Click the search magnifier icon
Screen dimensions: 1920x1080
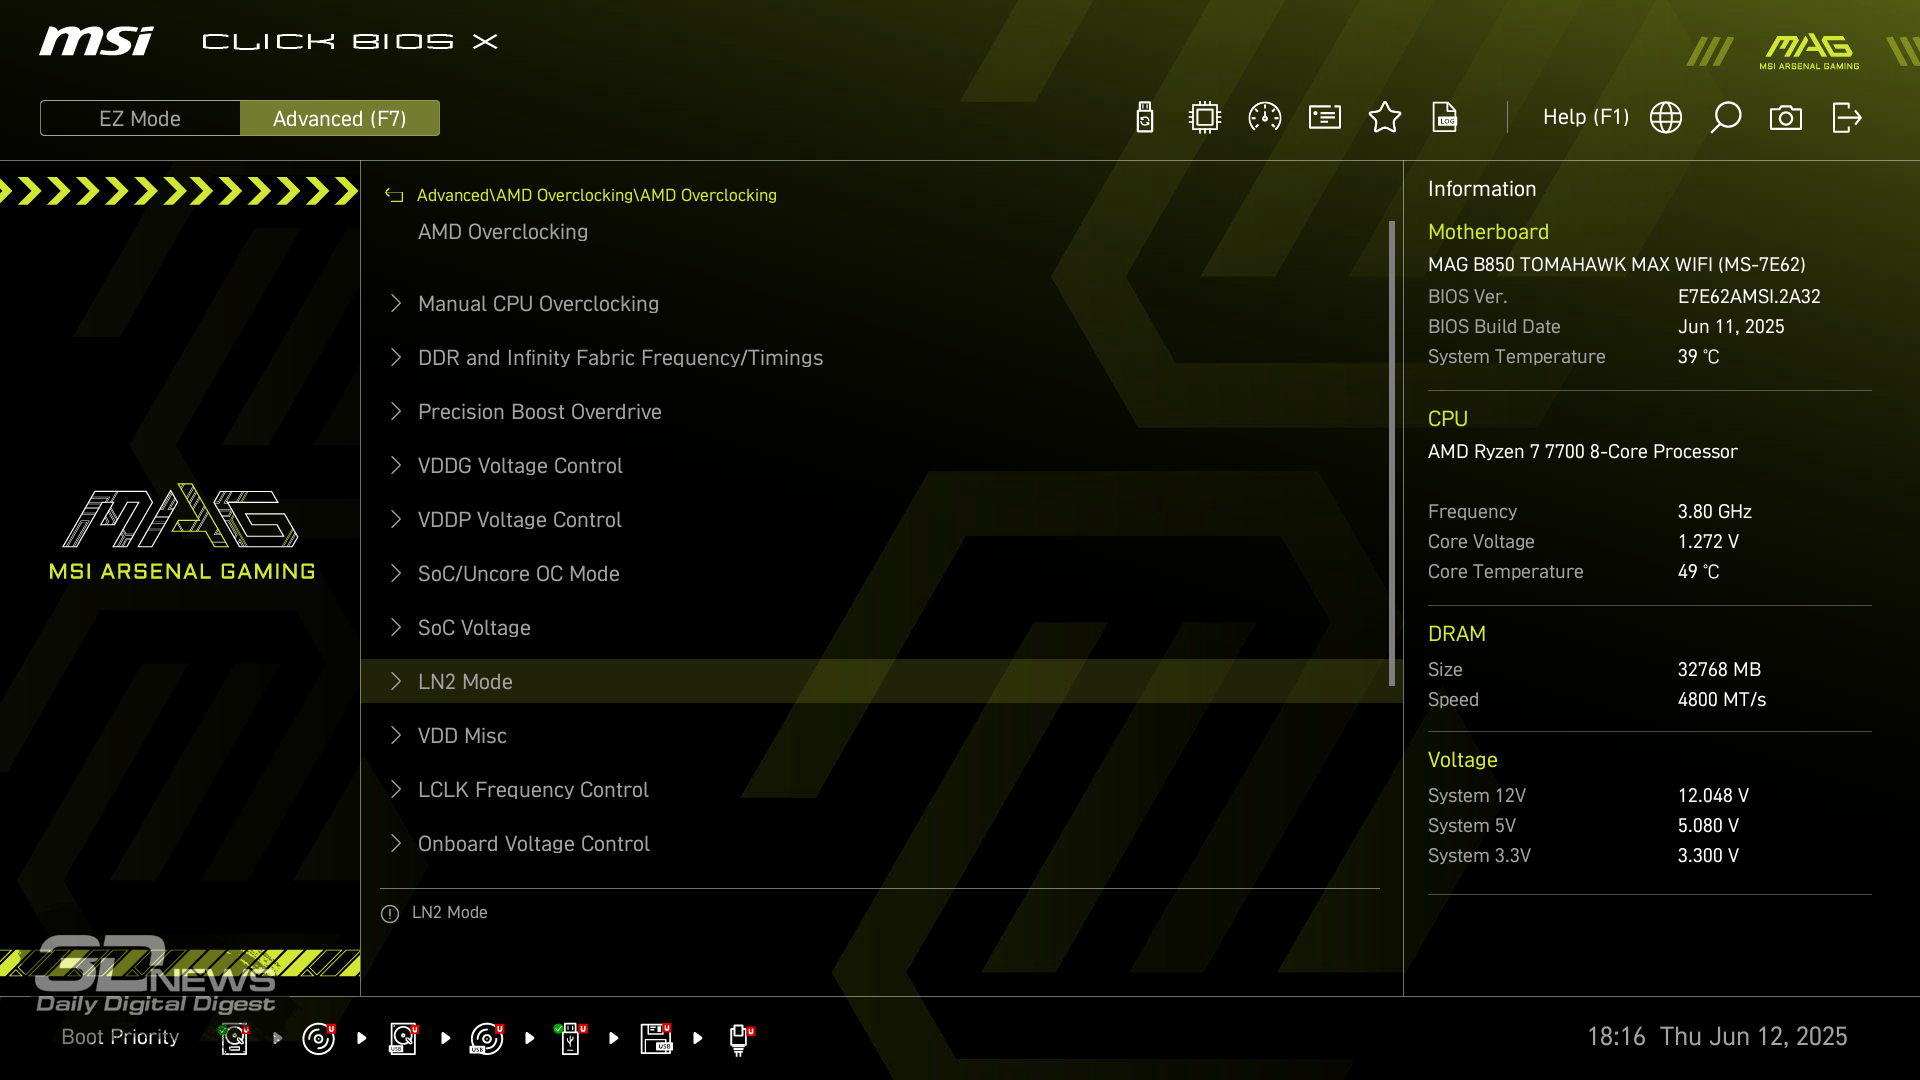coord(1726,118)
